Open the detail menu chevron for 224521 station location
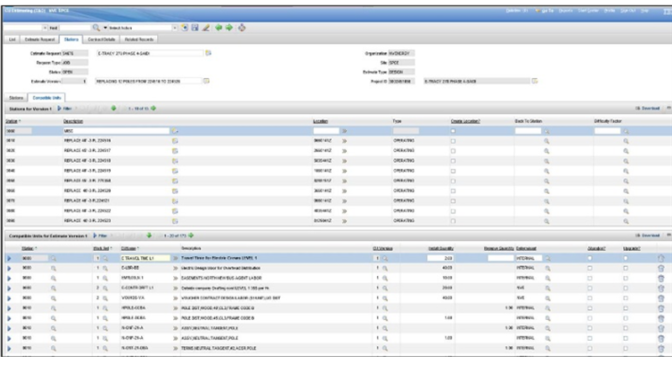The height and width of the screenshot is (372, 672). coord(345,201)
